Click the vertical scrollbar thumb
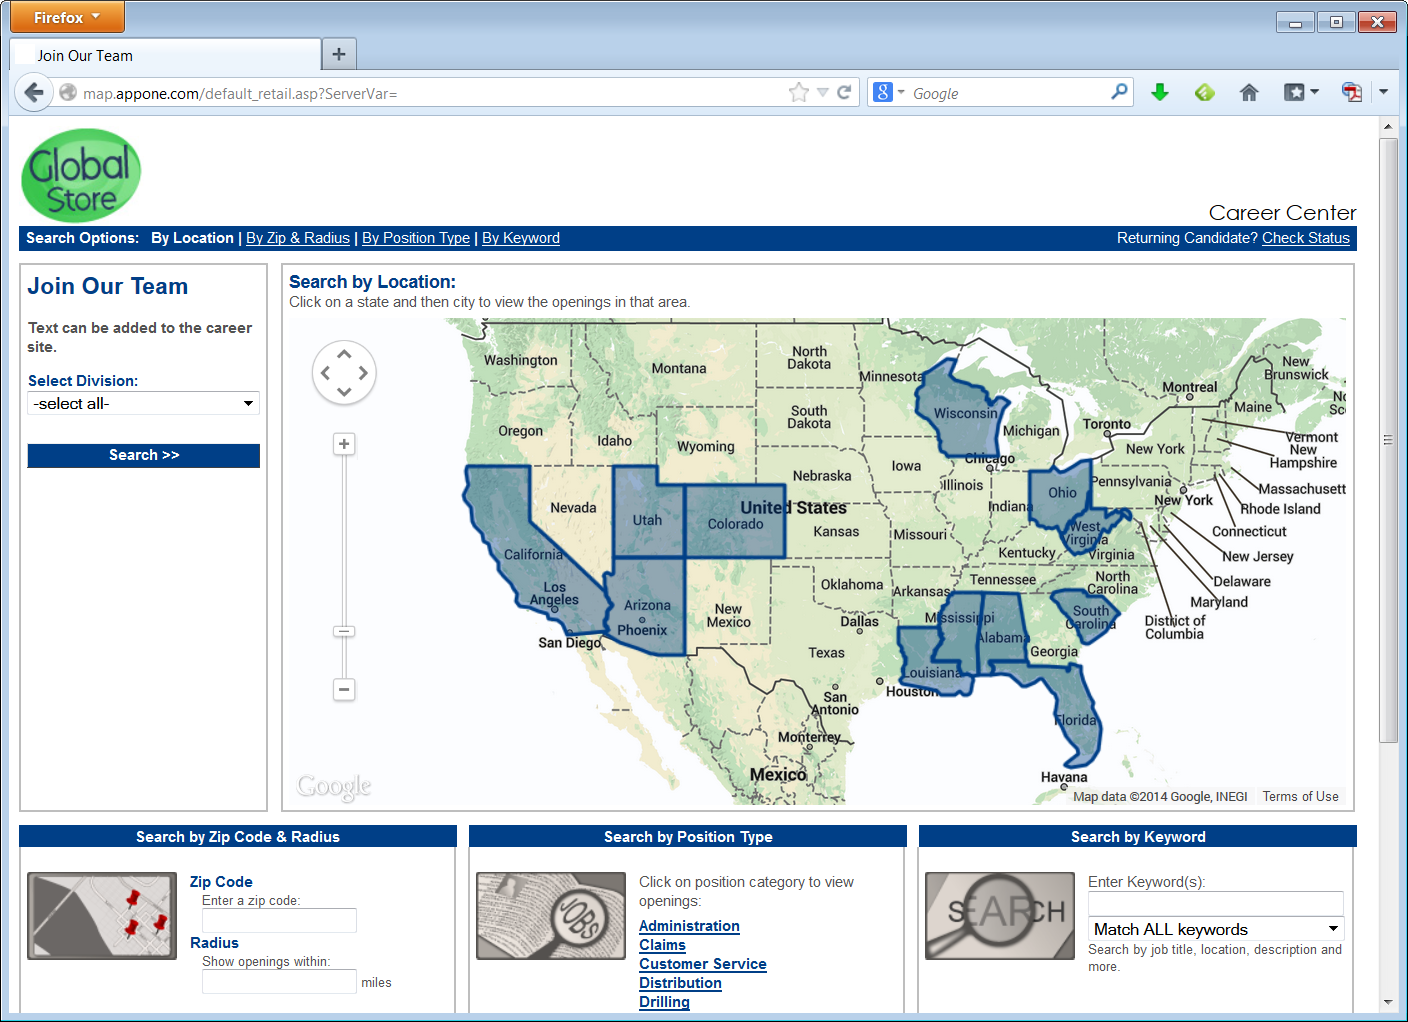Screen dimensions: 1408x1022 [x=1388, y=440]
